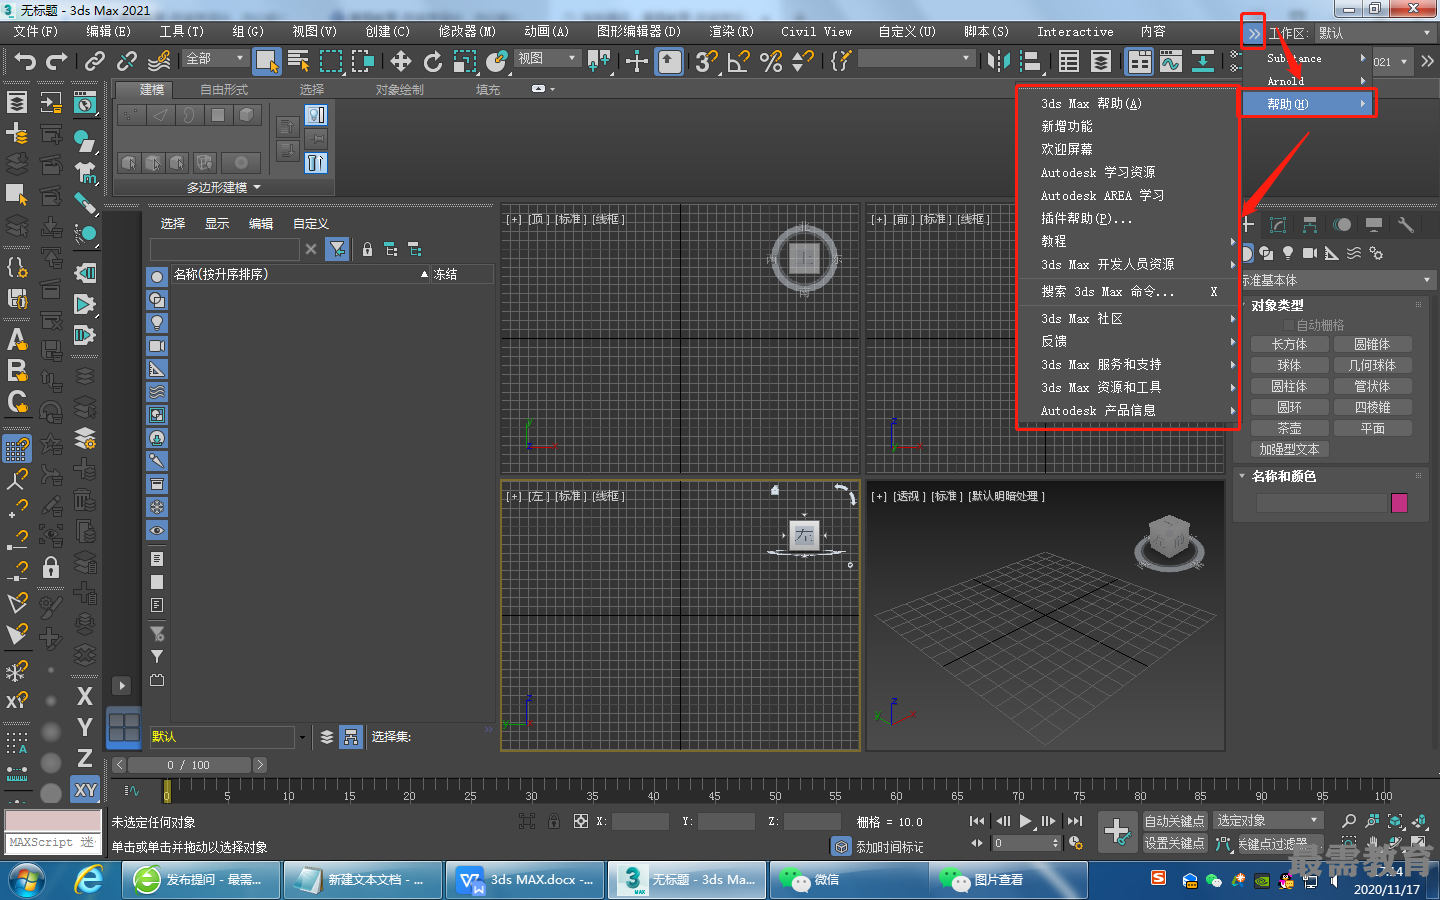This screenshot has width=1440, height=900.
Task: Open the workspace 默认 dropdown
Action: (x=1375, y=33)
